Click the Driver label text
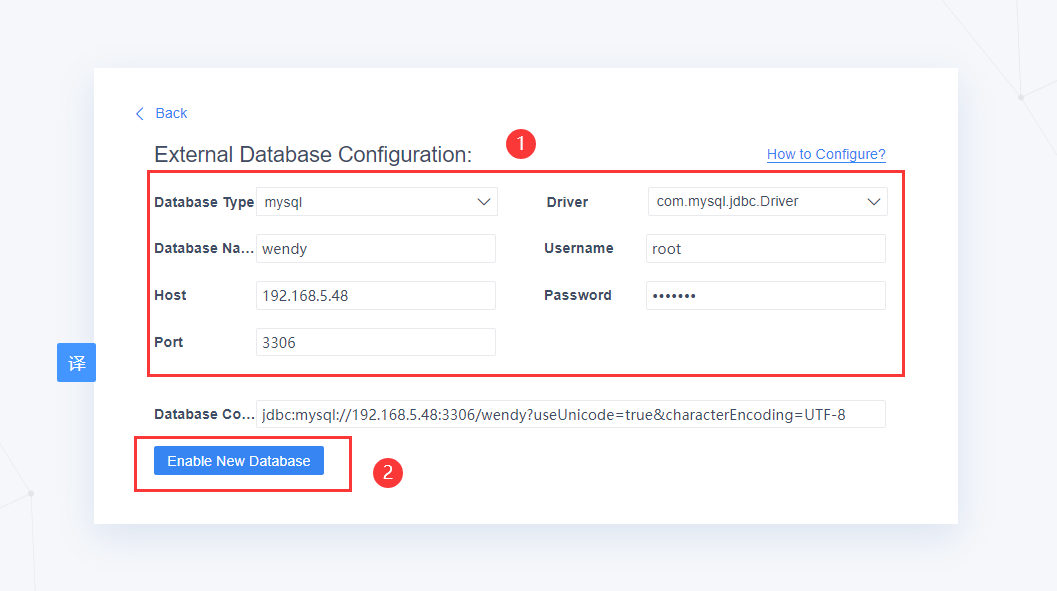The image size is (1057, 591). (x=567, y=202)
